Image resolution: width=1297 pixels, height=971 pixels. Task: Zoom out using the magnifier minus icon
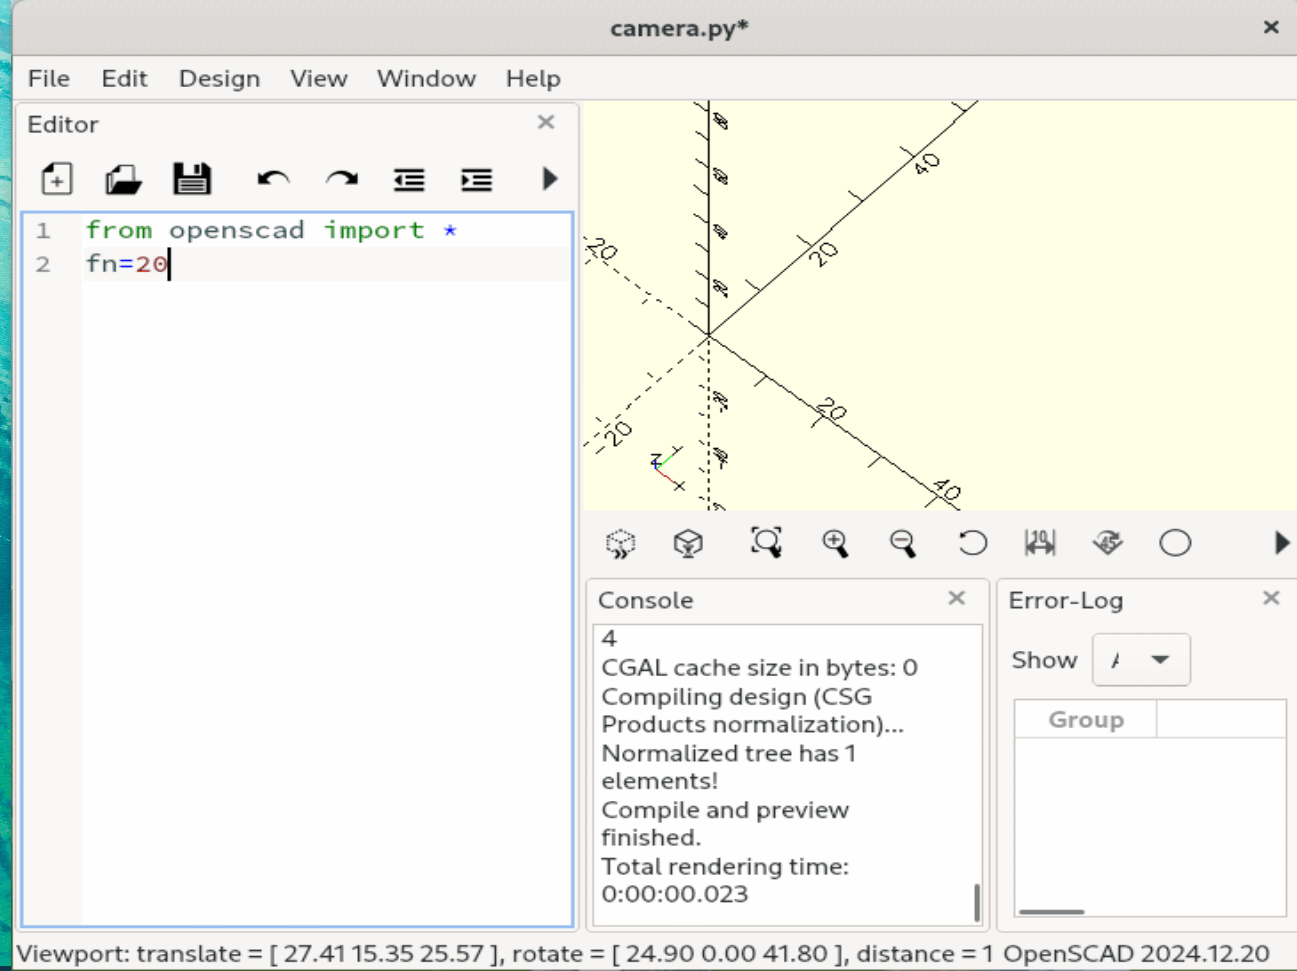903,543
